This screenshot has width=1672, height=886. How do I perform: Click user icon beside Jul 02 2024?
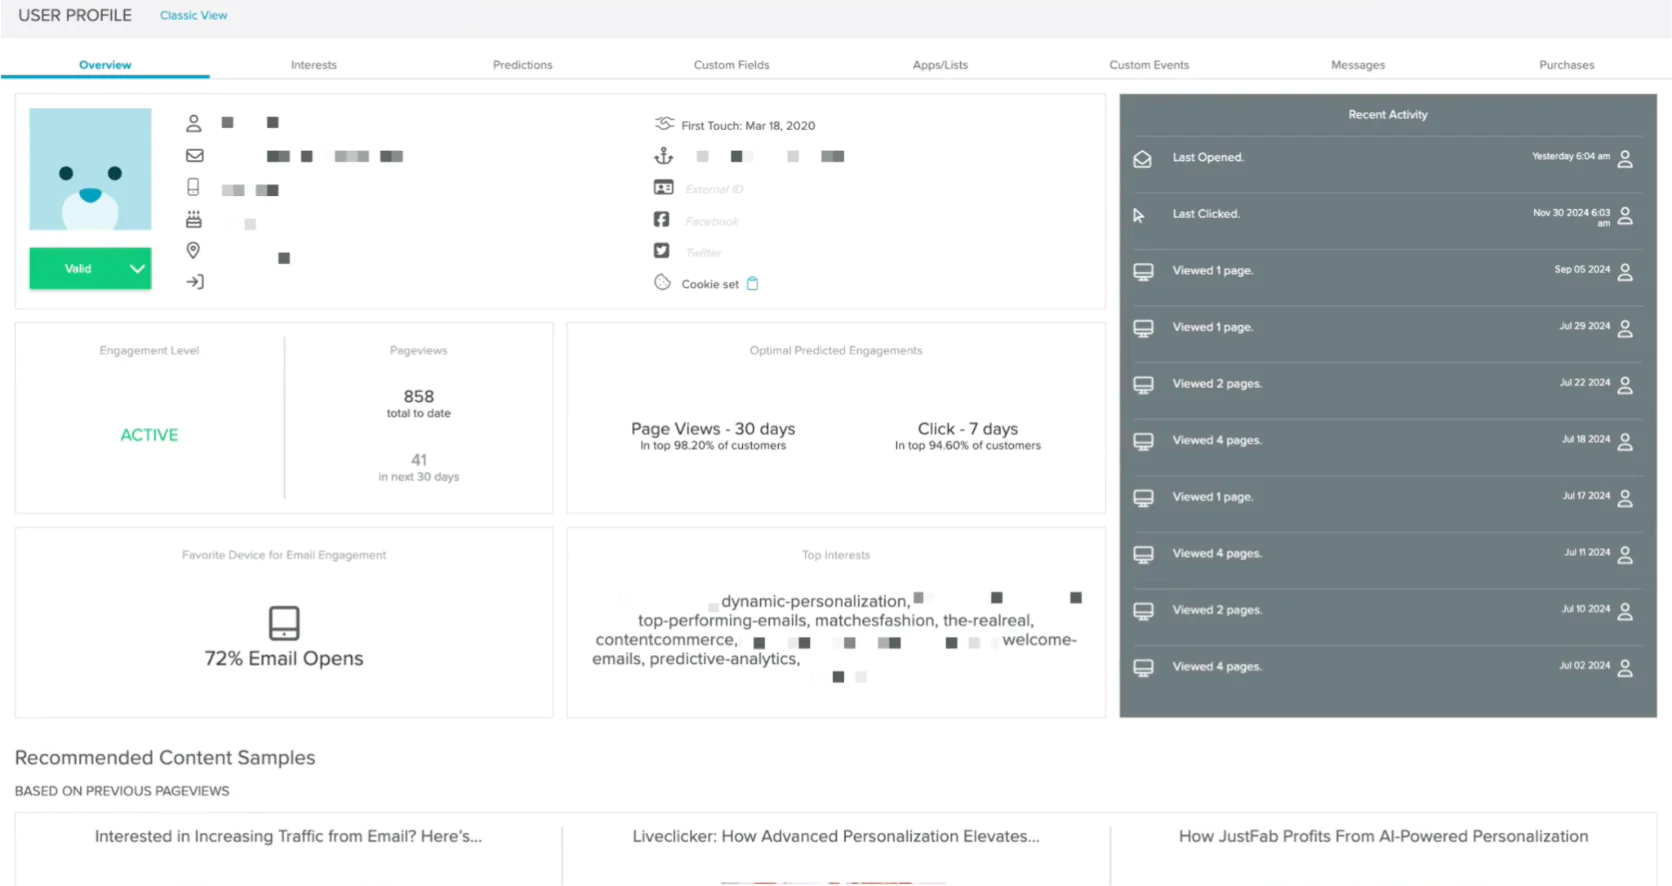[1625, 668]
